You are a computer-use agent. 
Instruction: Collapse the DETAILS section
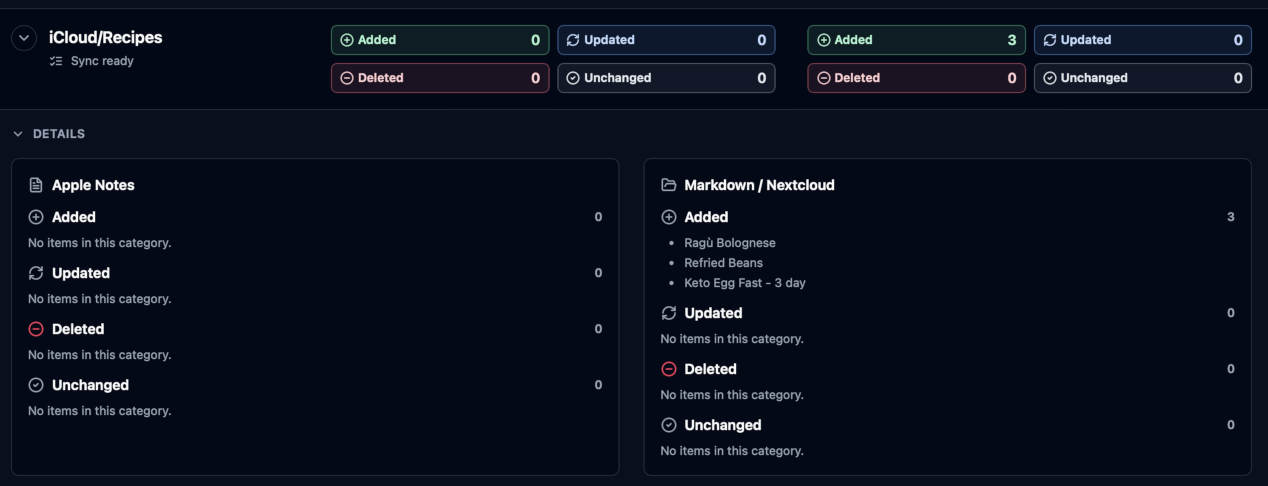(18, 134)
